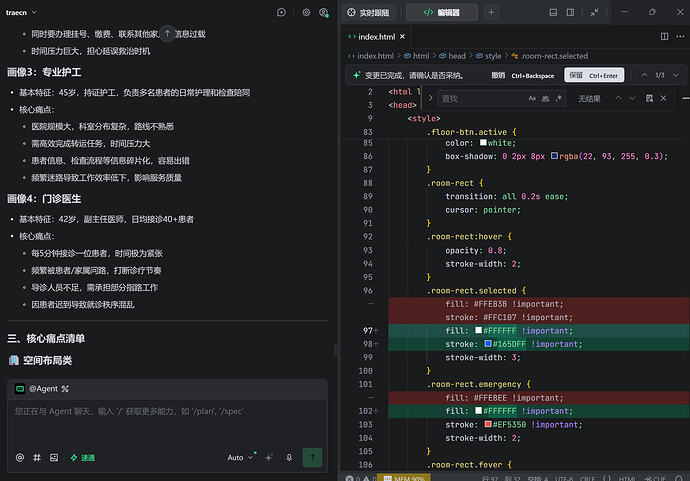Click the sparkle prompt-enhance icon
The image size is (690, 481).
[x=269, y=458]
